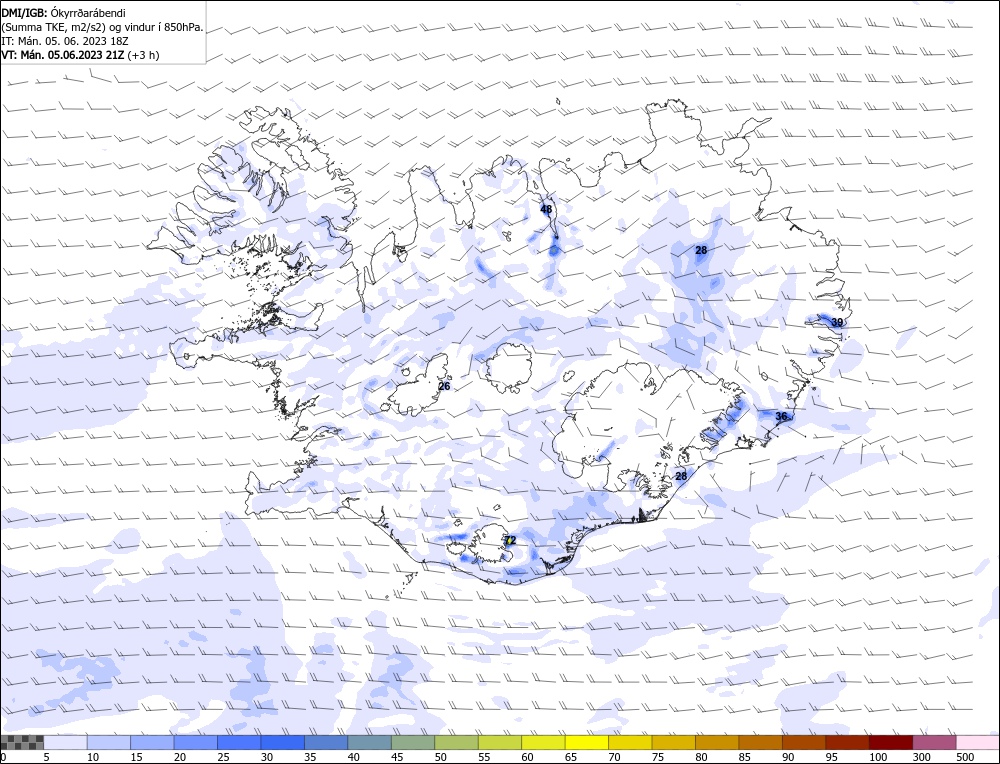Click the map value label 48
Viewport: 1000px width, 764px height.
[546, 209]
